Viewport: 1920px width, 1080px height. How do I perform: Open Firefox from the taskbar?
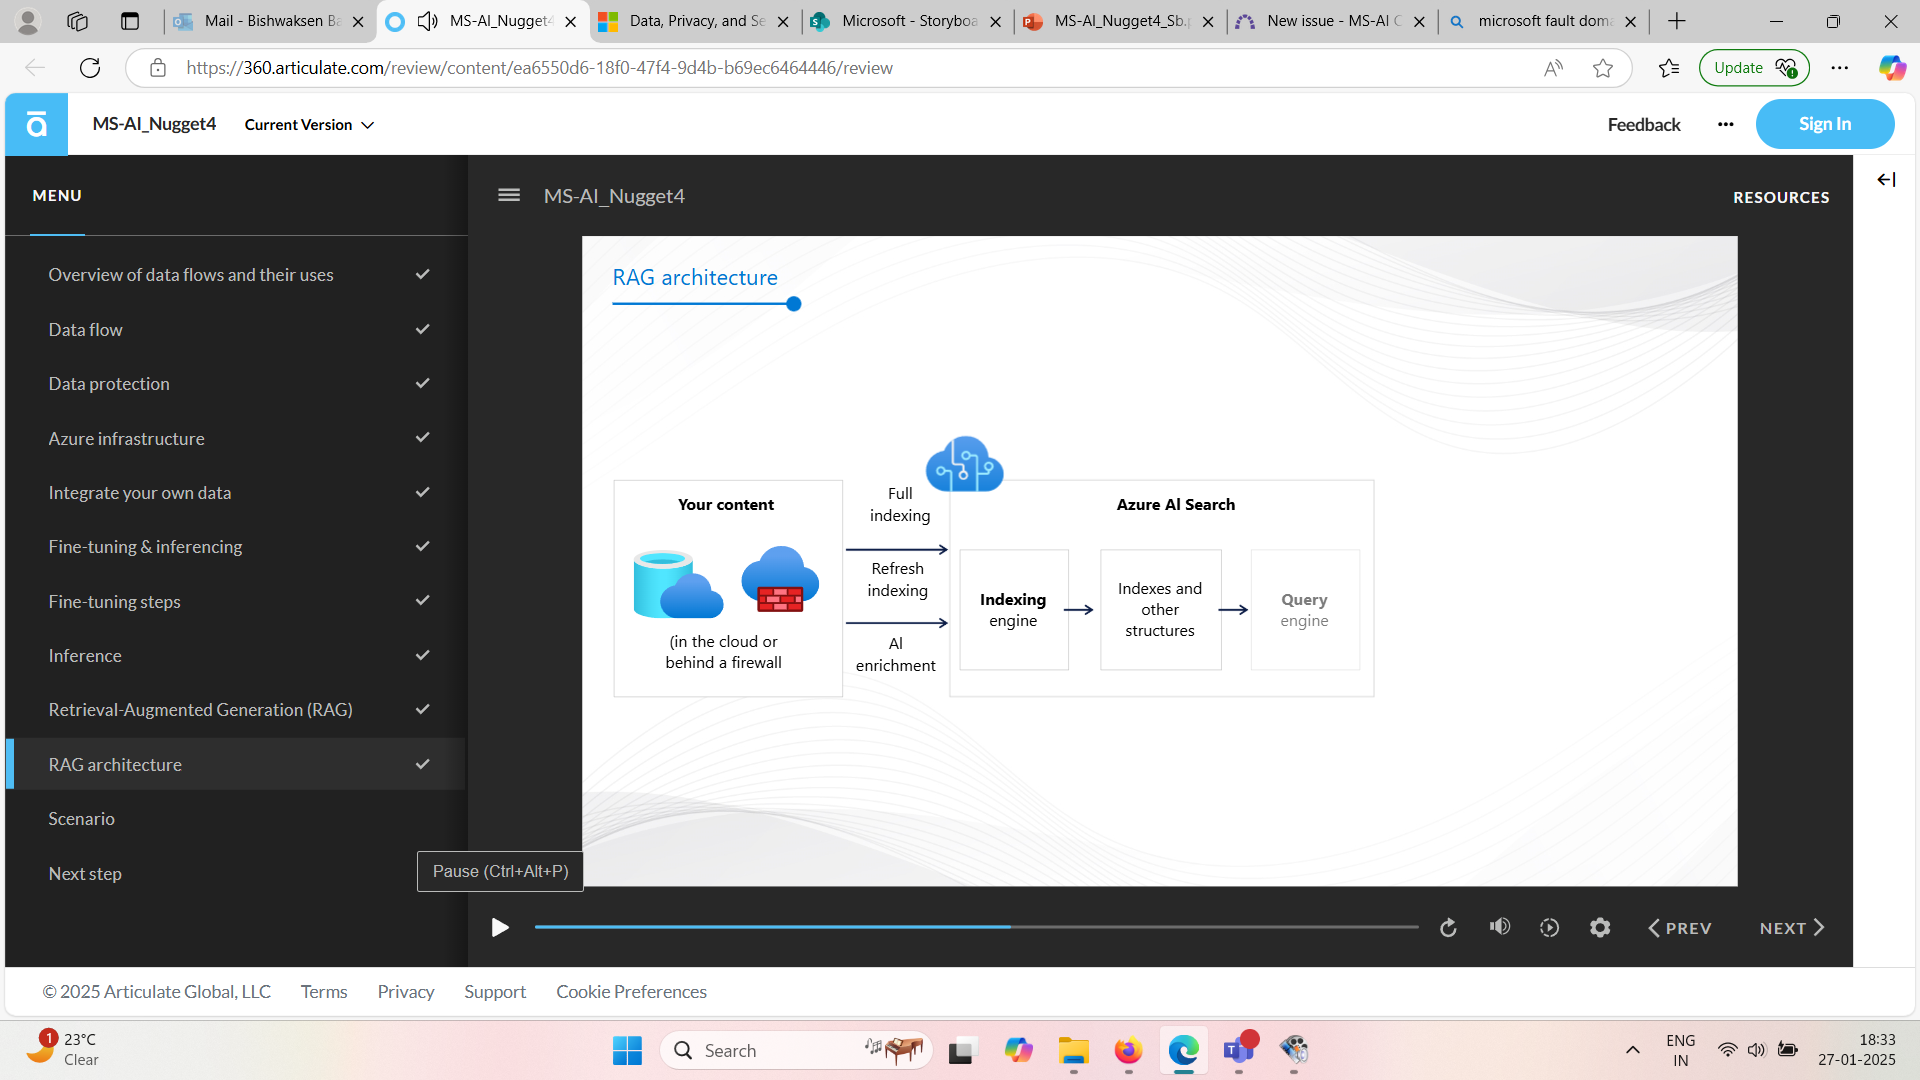tap(1129, 1050)
